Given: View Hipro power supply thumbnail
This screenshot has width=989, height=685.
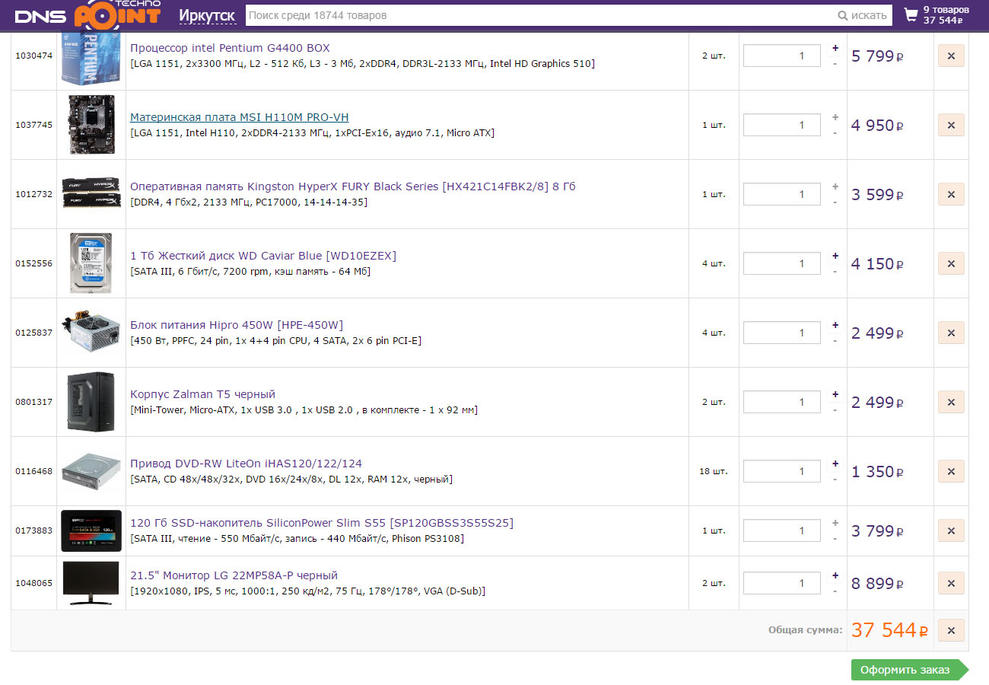Looking at the screenshot, I should tap(91, 330).
